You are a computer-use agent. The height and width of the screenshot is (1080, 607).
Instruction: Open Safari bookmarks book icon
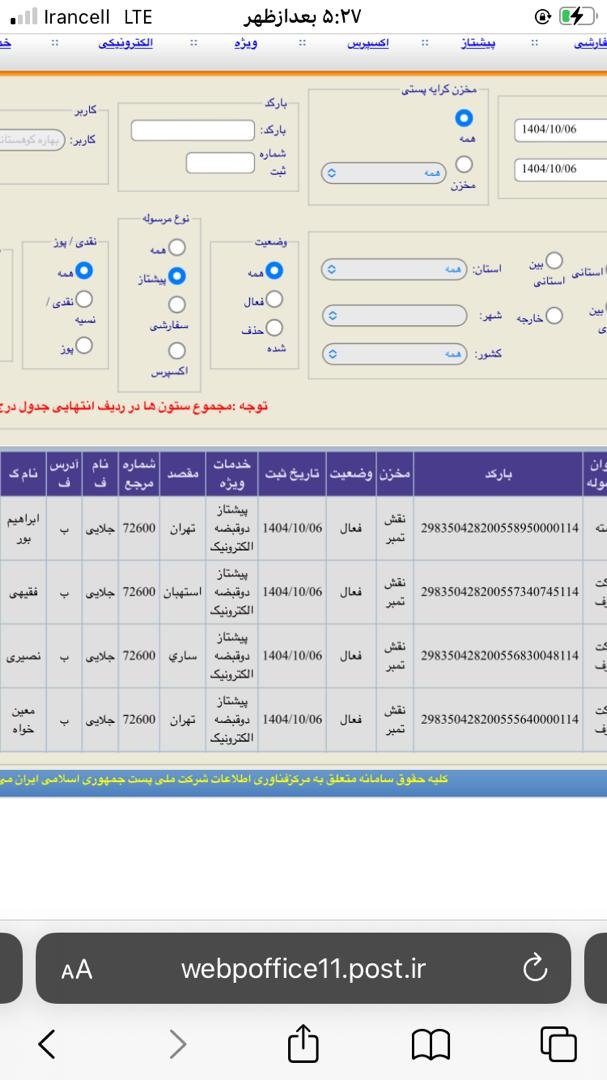click(x=430, y=1044)
